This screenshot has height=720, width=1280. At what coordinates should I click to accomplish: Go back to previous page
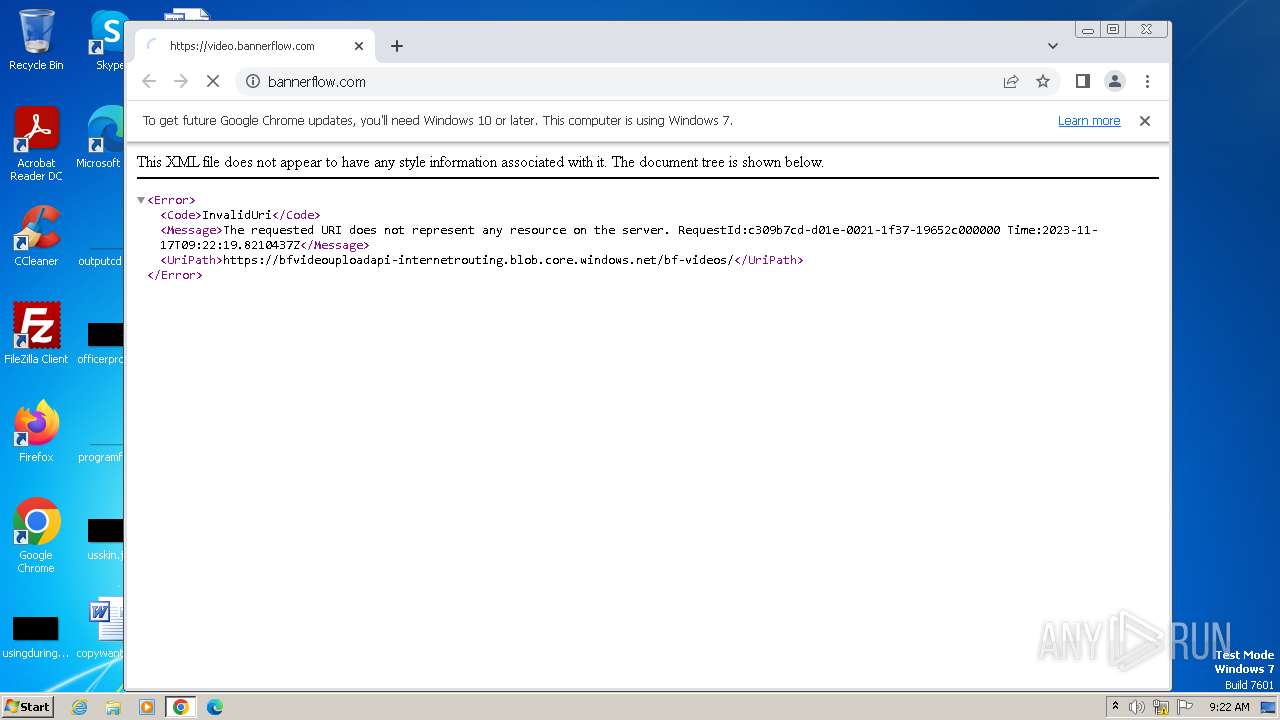click(x=149, y=82)
